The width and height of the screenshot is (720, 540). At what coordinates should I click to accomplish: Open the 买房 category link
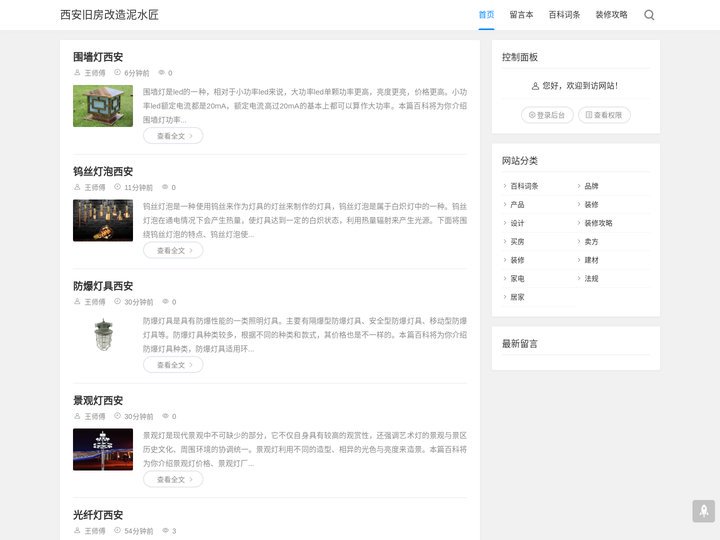click(x=518, y=242)
